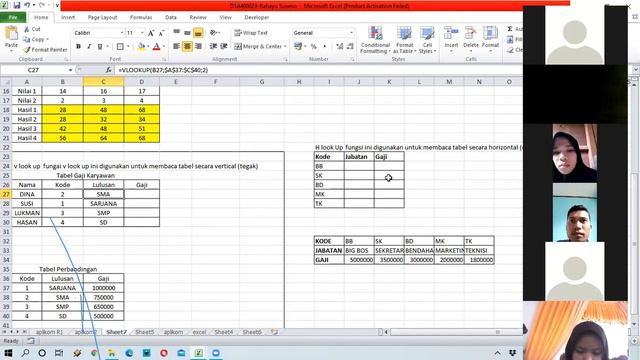Image resolution: width=640 pixels, height=360 pixels.
Task: Switch to the Formulas tab
Action: (x=141, y=18)
